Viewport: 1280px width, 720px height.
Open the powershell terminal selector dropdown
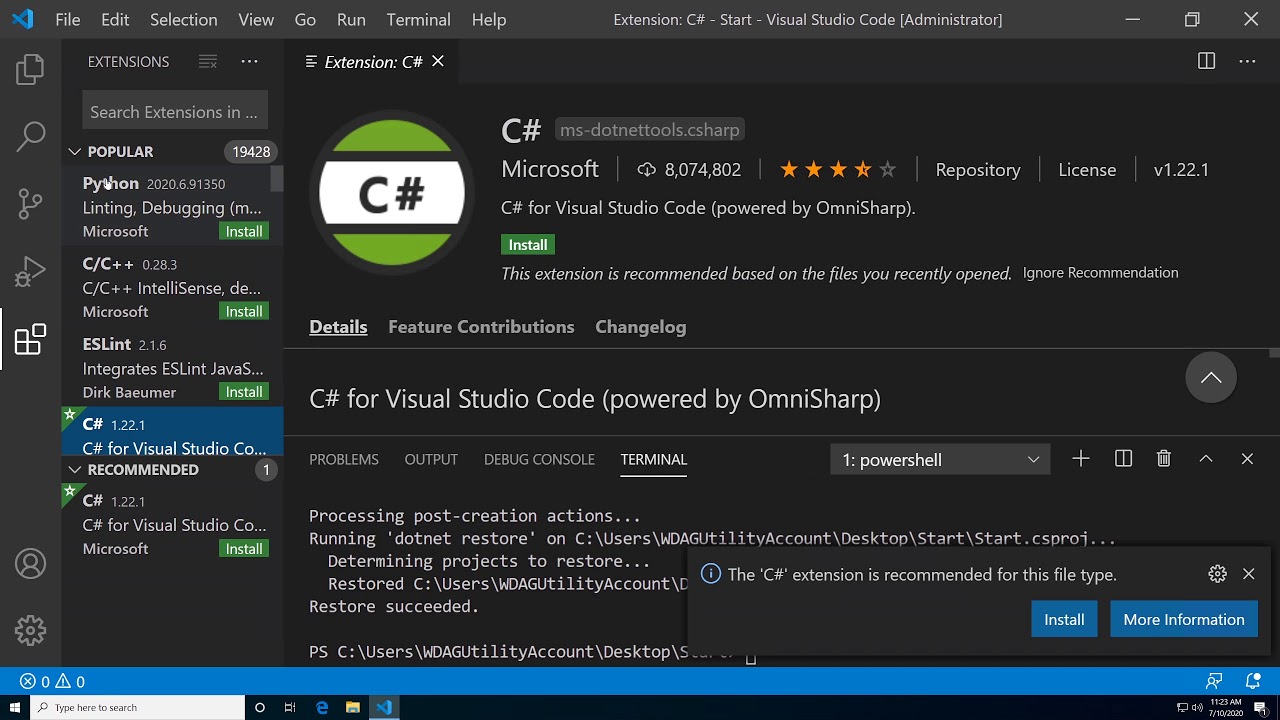tap(940, 460)
